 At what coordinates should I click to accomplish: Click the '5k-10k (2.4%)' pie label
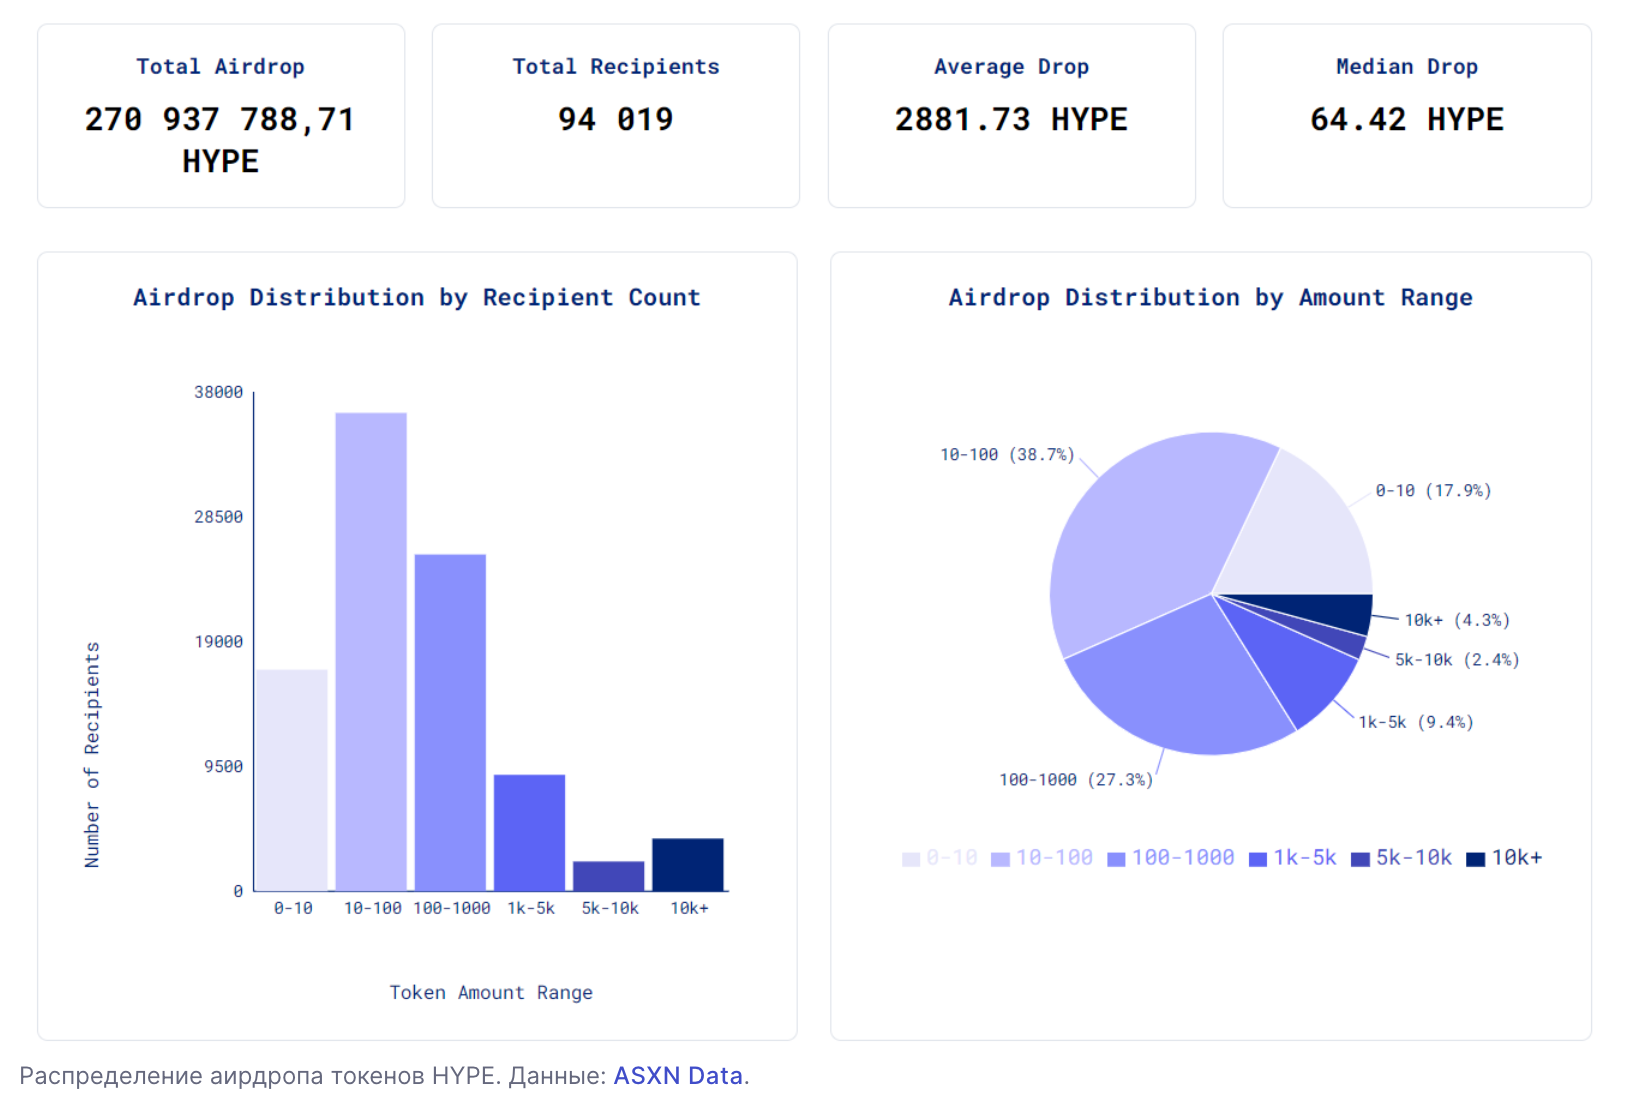pyautogui.click(x=1457, y=660)
